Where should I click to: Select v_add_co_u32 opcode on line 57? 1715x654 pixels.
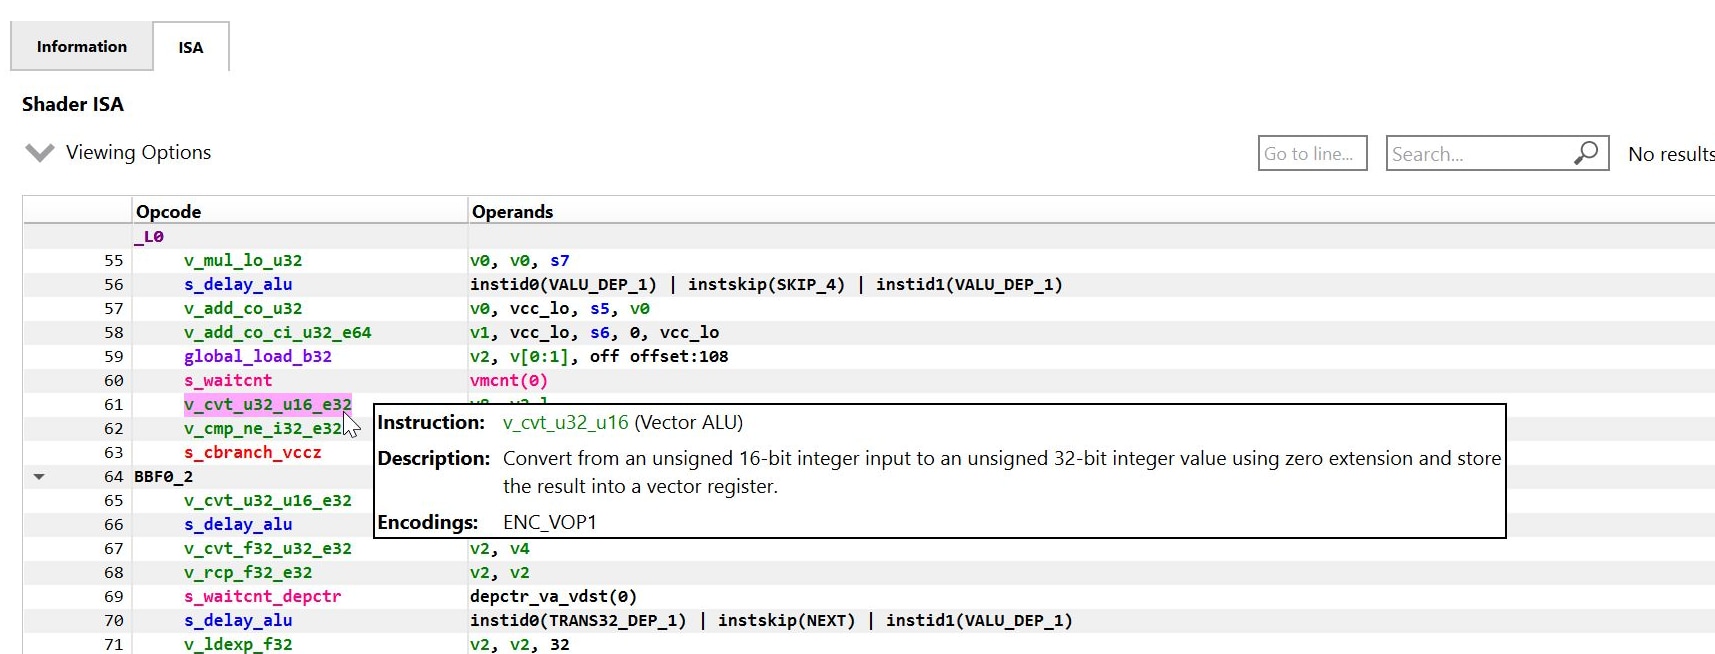pos(243,309)
